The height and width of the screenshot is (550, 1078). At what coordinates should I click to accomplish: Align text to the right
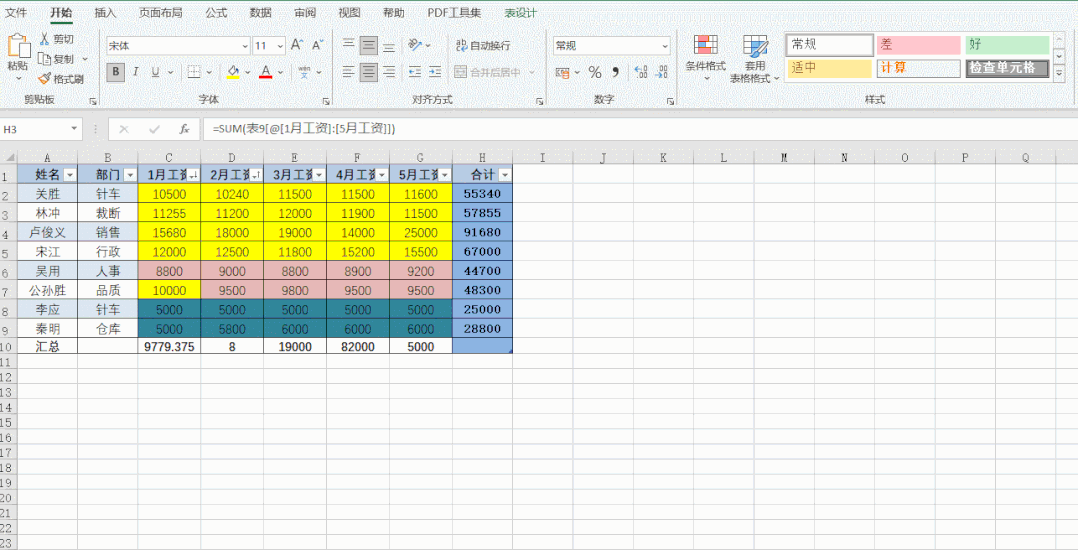coord(389,72)
